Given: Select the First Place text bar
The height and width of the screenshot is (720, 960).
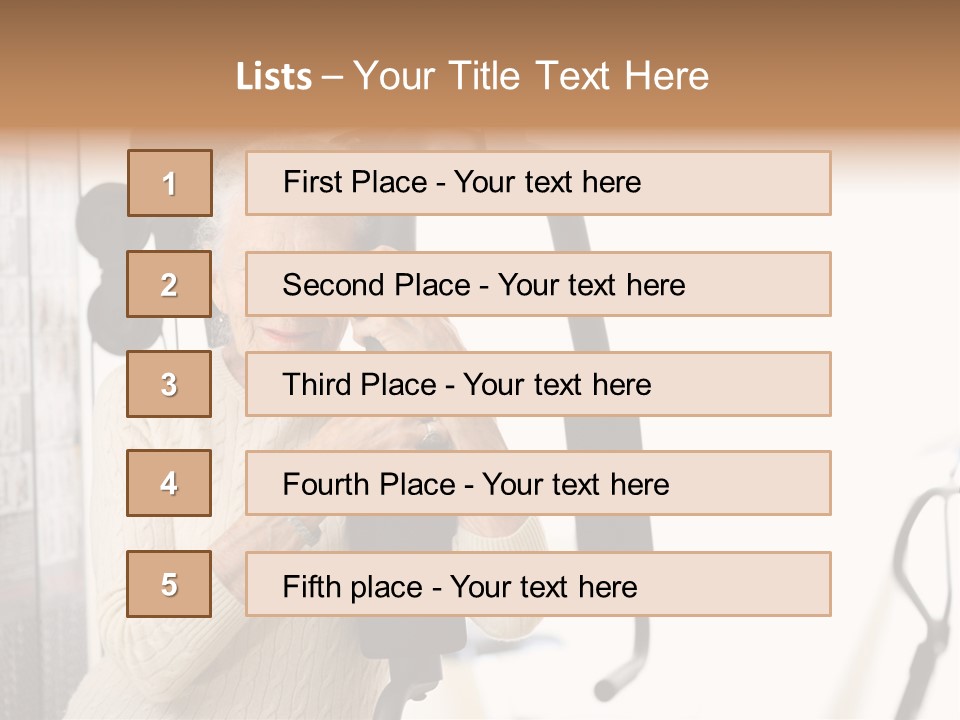Looking at the screenshot, I should pyautogui.click(x=538, y=183).
